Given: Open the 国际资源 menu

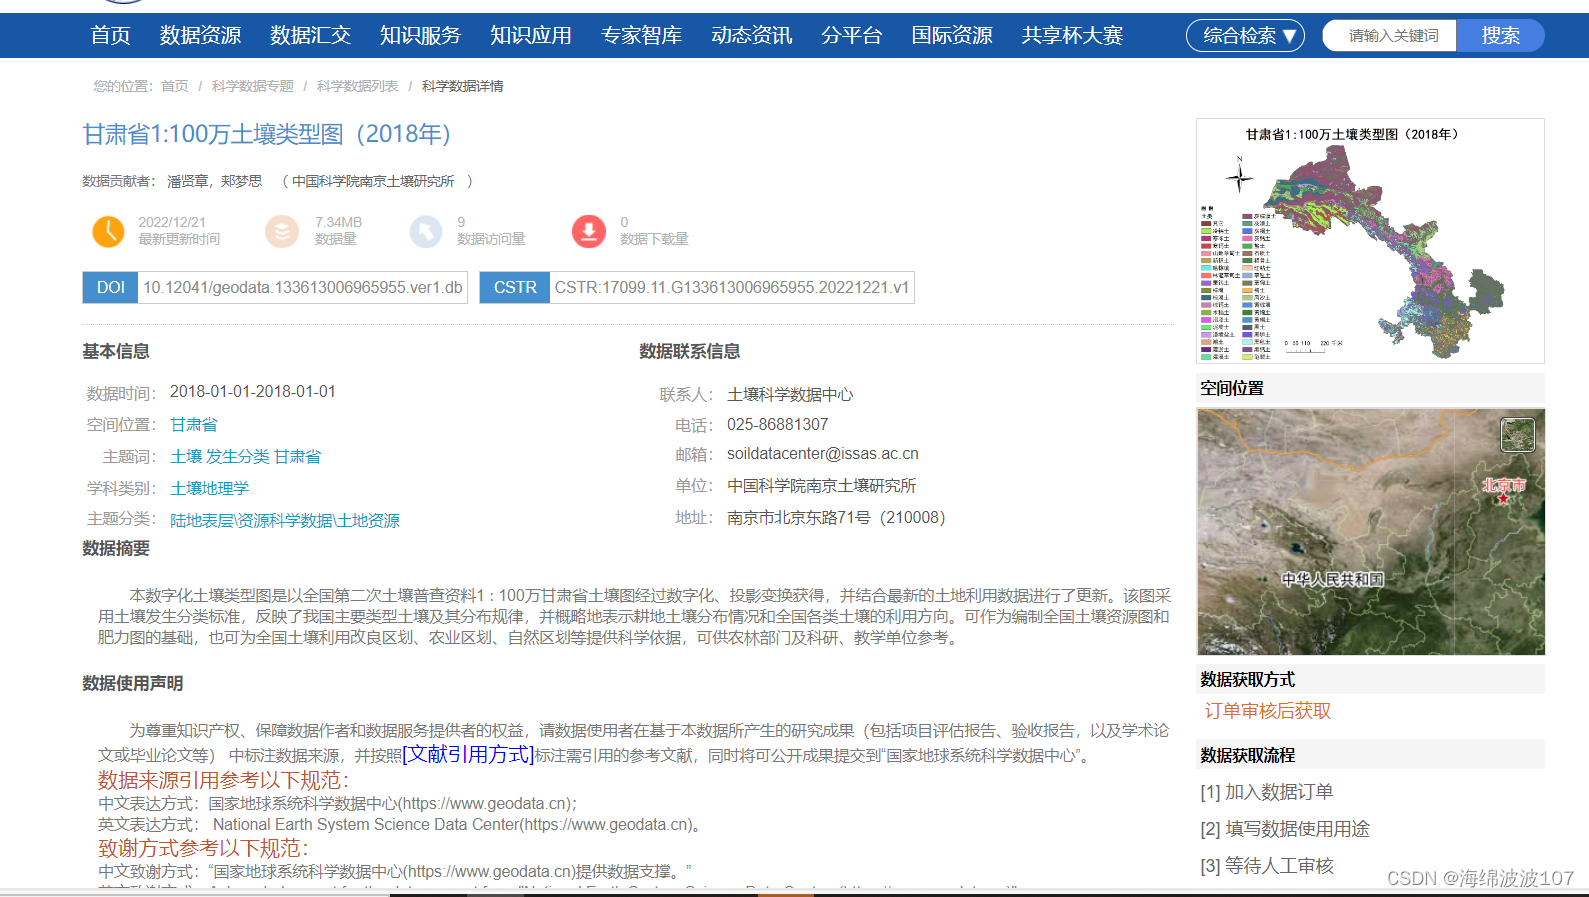Looking at the screenshot, I should point(952,36).
